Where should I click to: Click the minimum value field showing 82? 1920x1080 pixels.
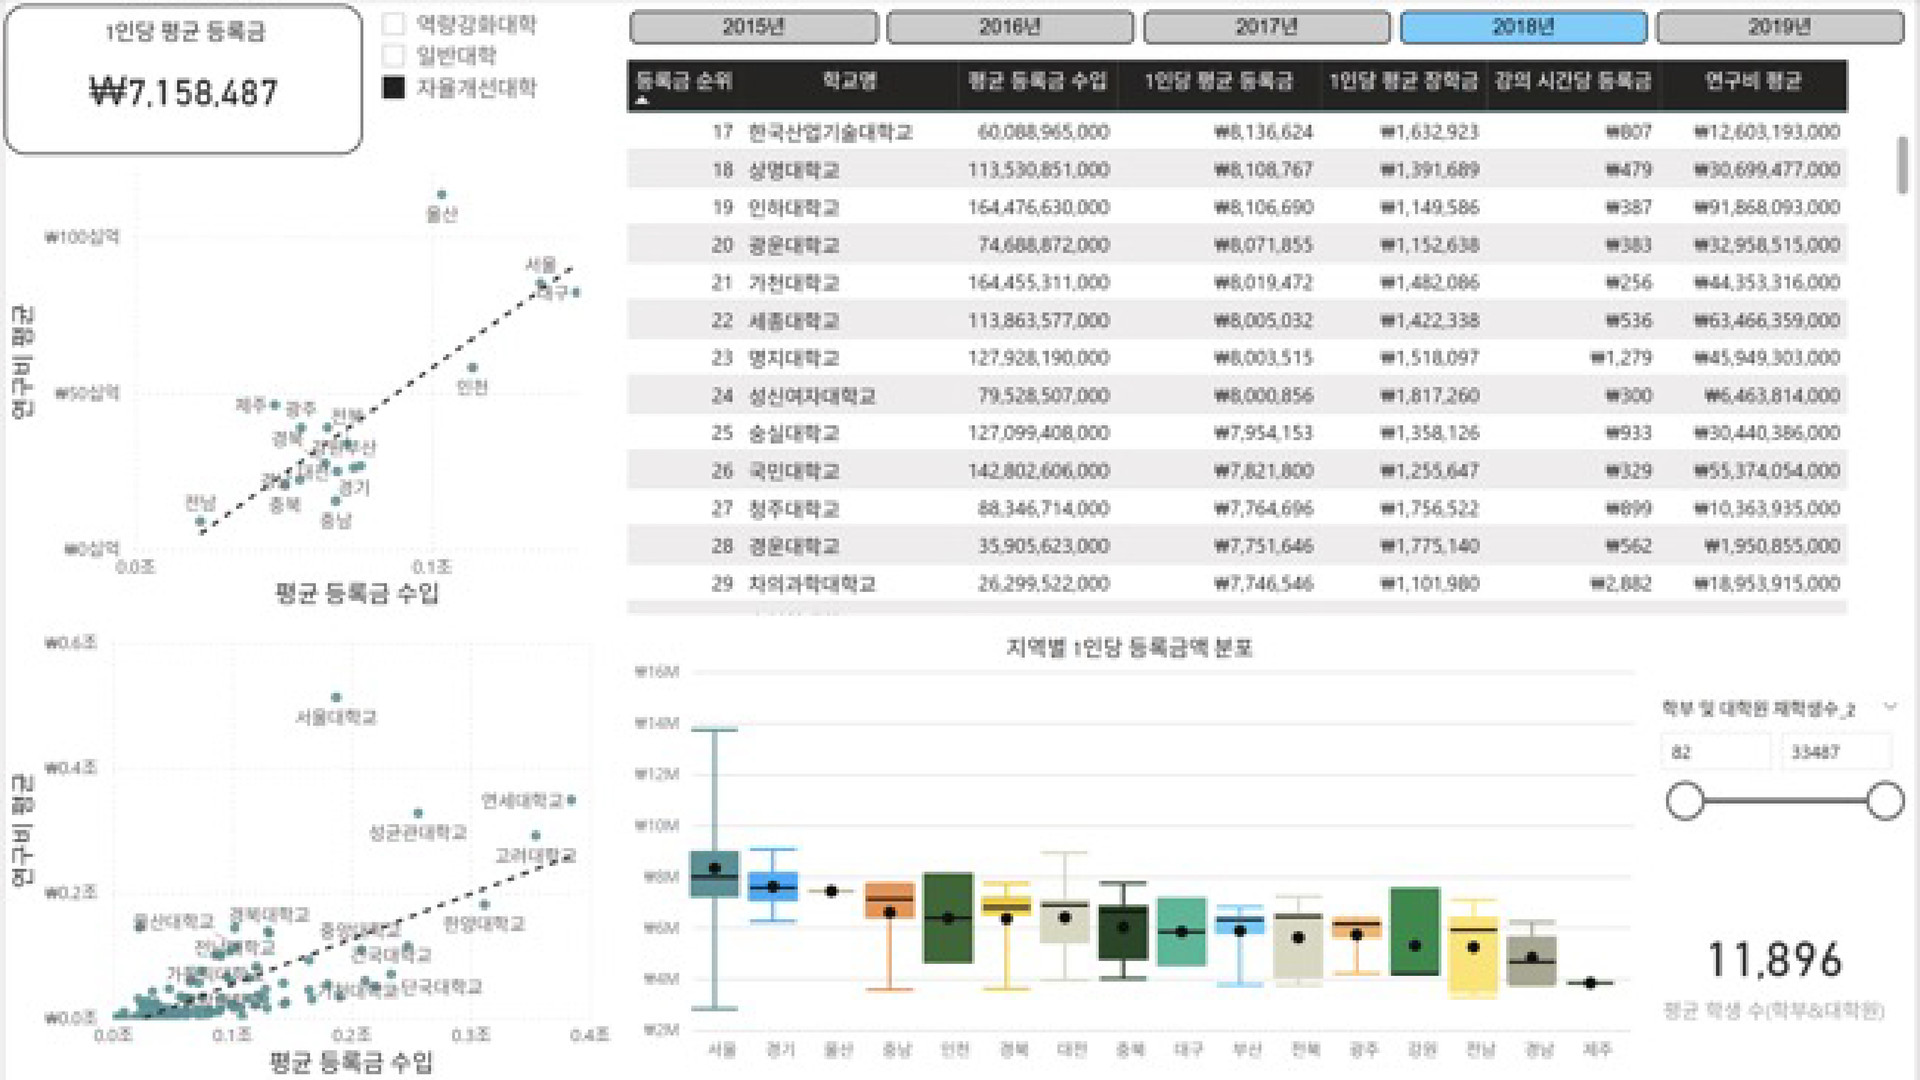point(1716,752)
